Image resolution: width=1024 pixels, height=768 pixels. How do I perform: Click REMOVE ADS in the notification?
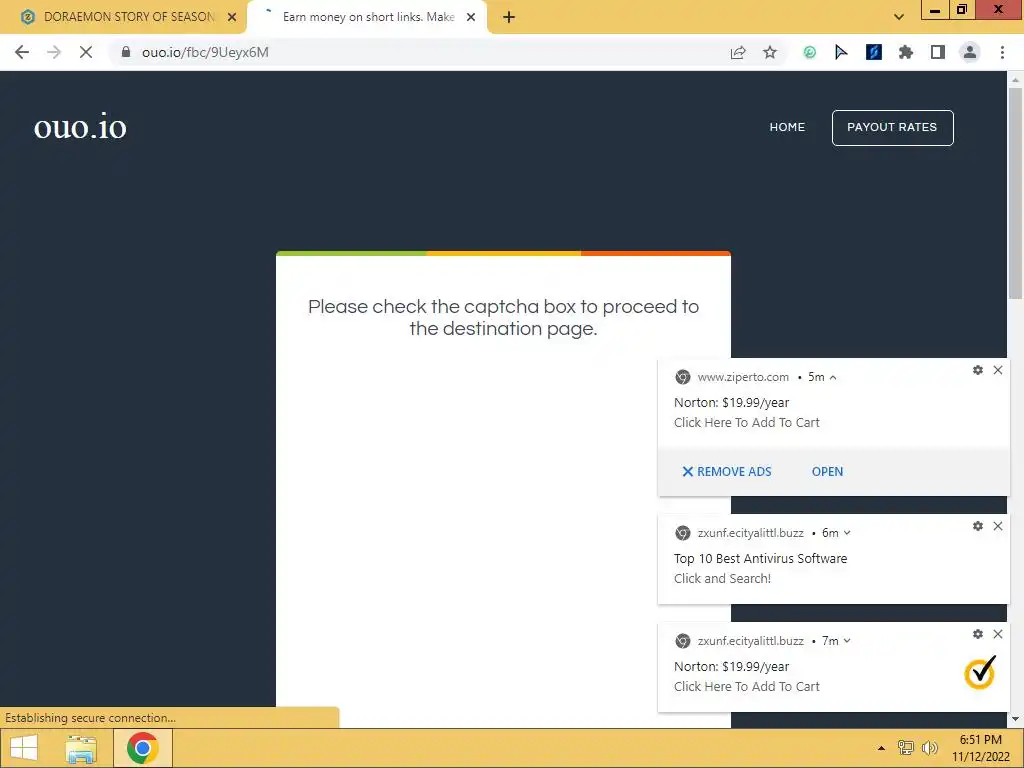point(727,472)
